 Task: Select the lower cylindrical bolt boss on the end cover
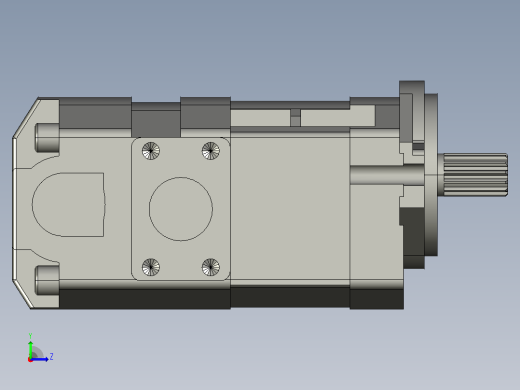[x=47, y=280]
